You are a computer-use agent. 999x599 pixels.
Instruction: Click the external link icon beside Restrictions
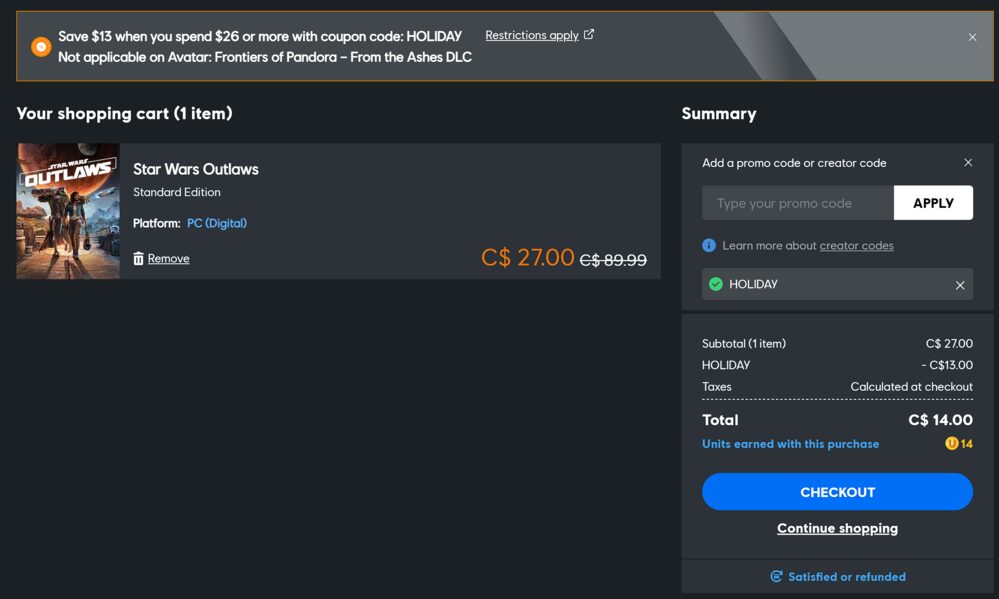[589, 35]
